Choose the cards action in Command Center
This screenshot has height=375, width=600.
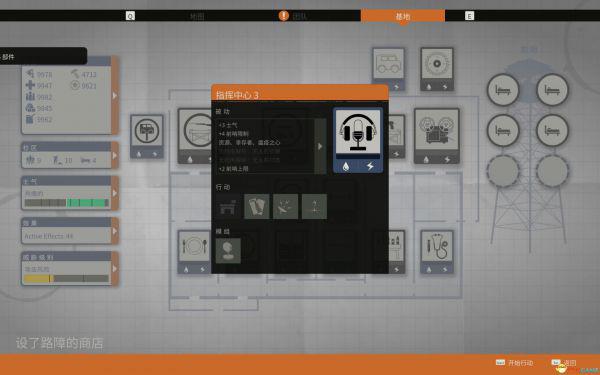tap(256, 207)
